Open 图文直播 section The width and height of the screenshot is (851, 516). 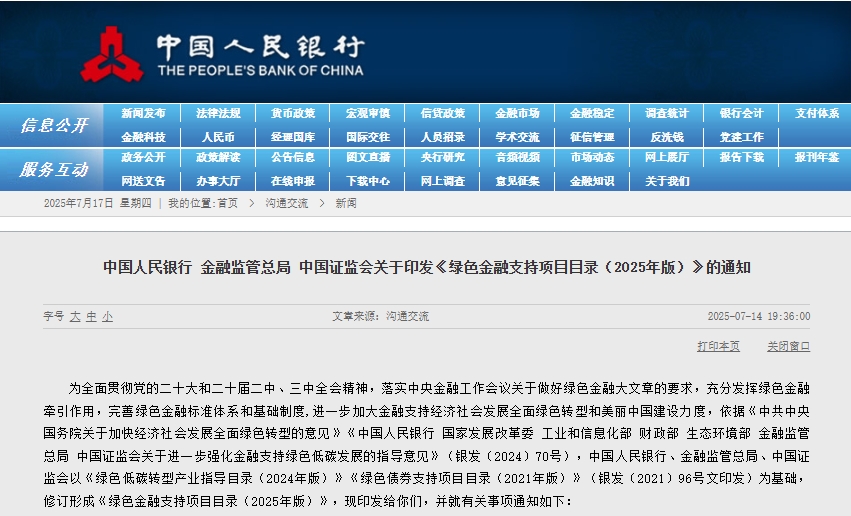[368, 157]
